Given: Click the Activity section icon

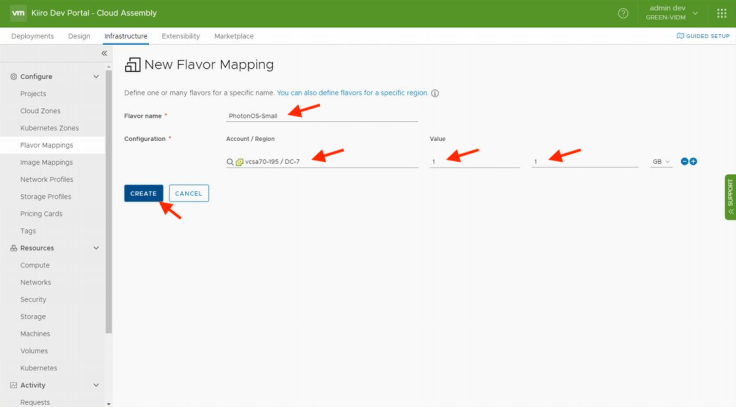Looking at the screenshot, I should 14,385.
